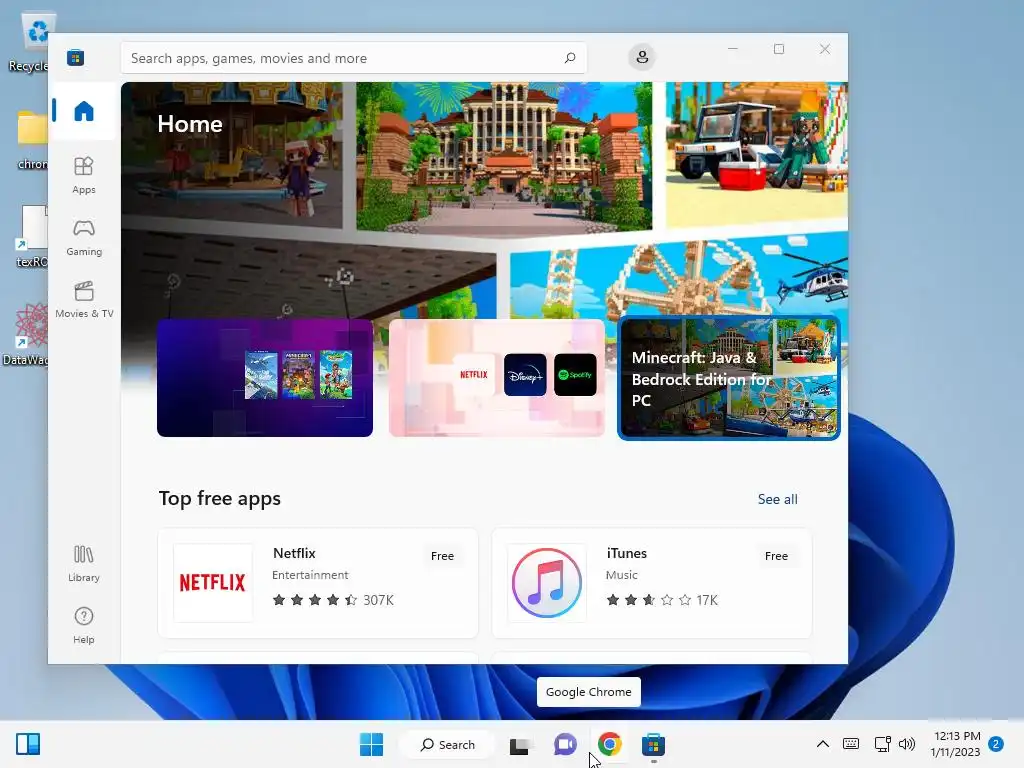Select the chrome folder on desktop

pos(31,139)
